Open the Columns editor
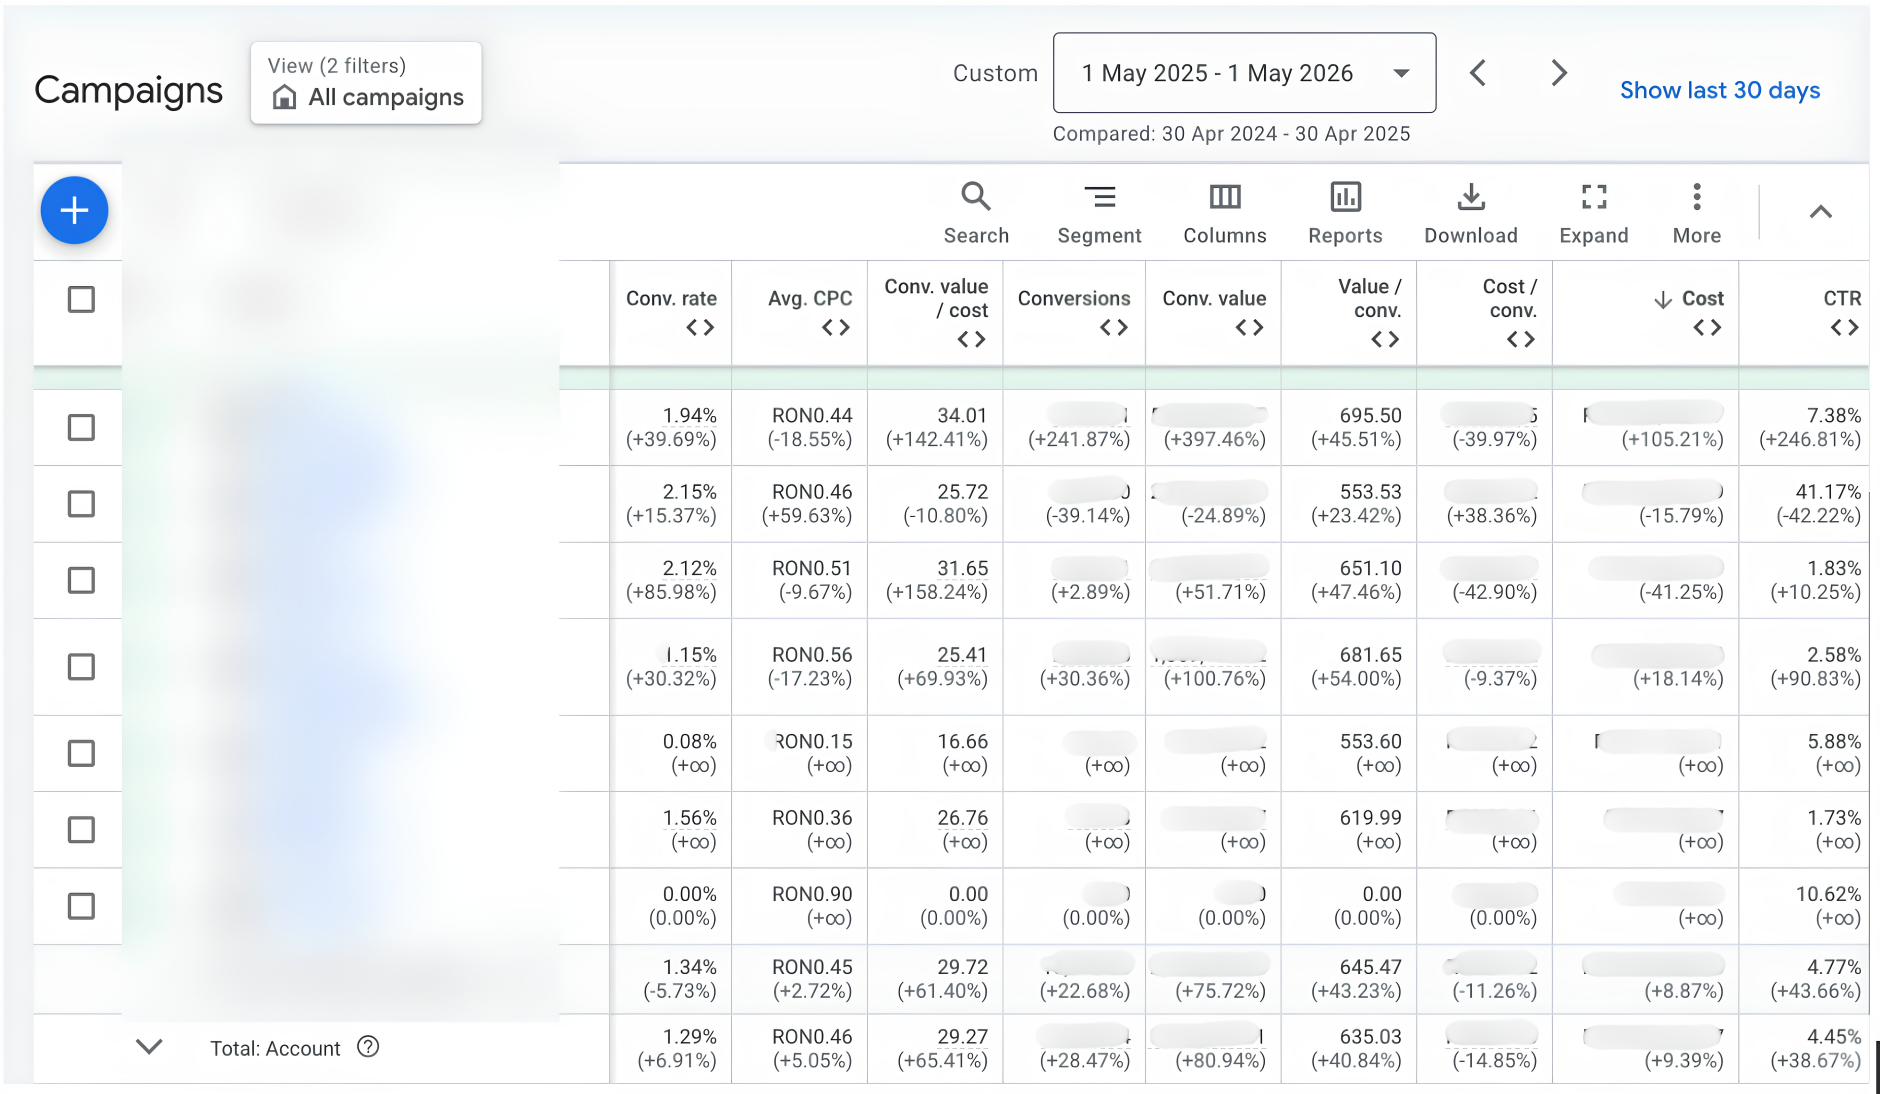The height and width of the screenshot is (1094, 1880). tap(1225, 213)
